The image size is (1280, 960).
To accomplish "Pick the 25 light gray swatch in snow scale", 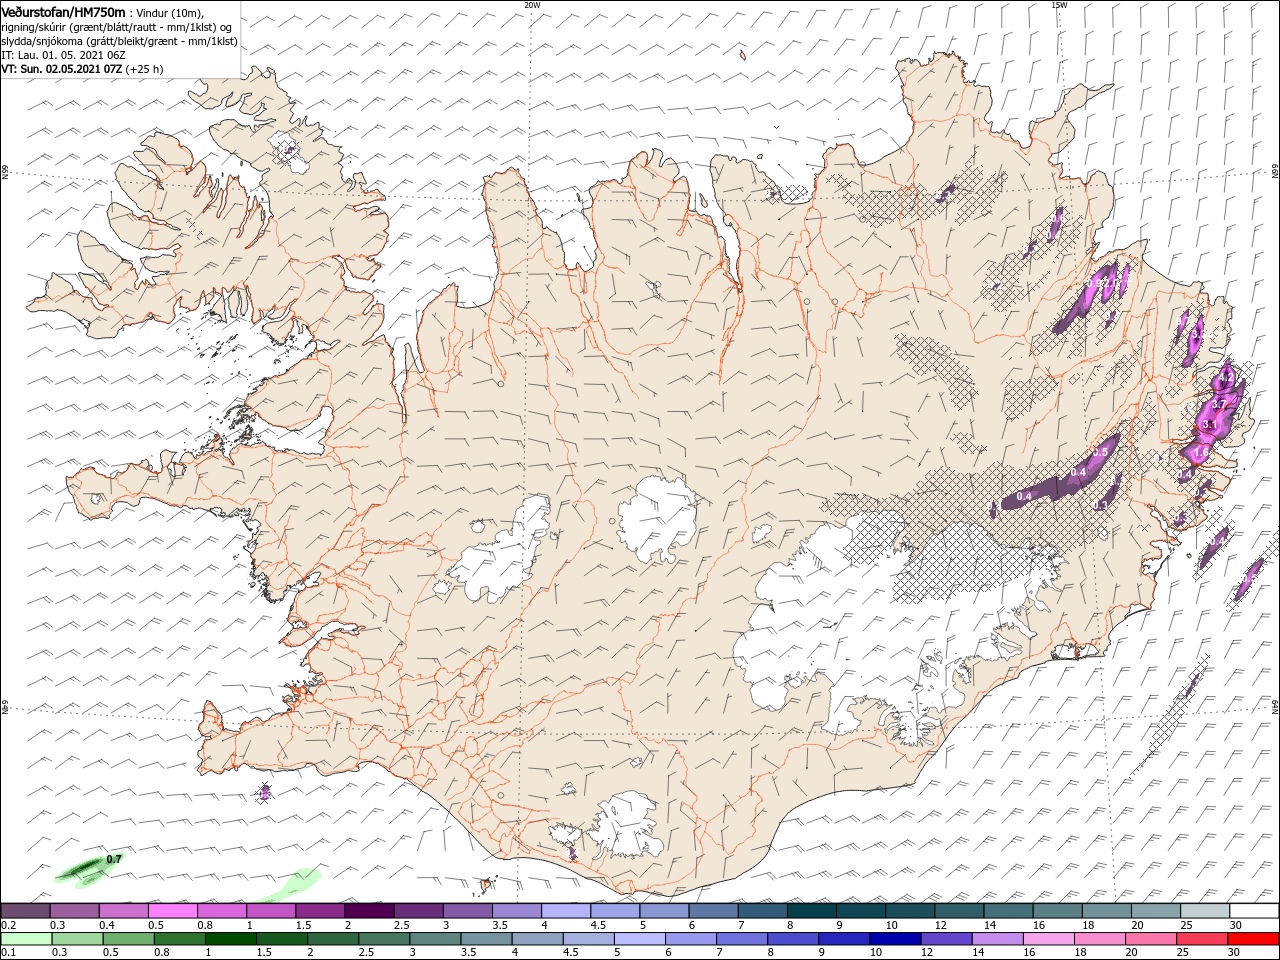I will point(1205,910).
